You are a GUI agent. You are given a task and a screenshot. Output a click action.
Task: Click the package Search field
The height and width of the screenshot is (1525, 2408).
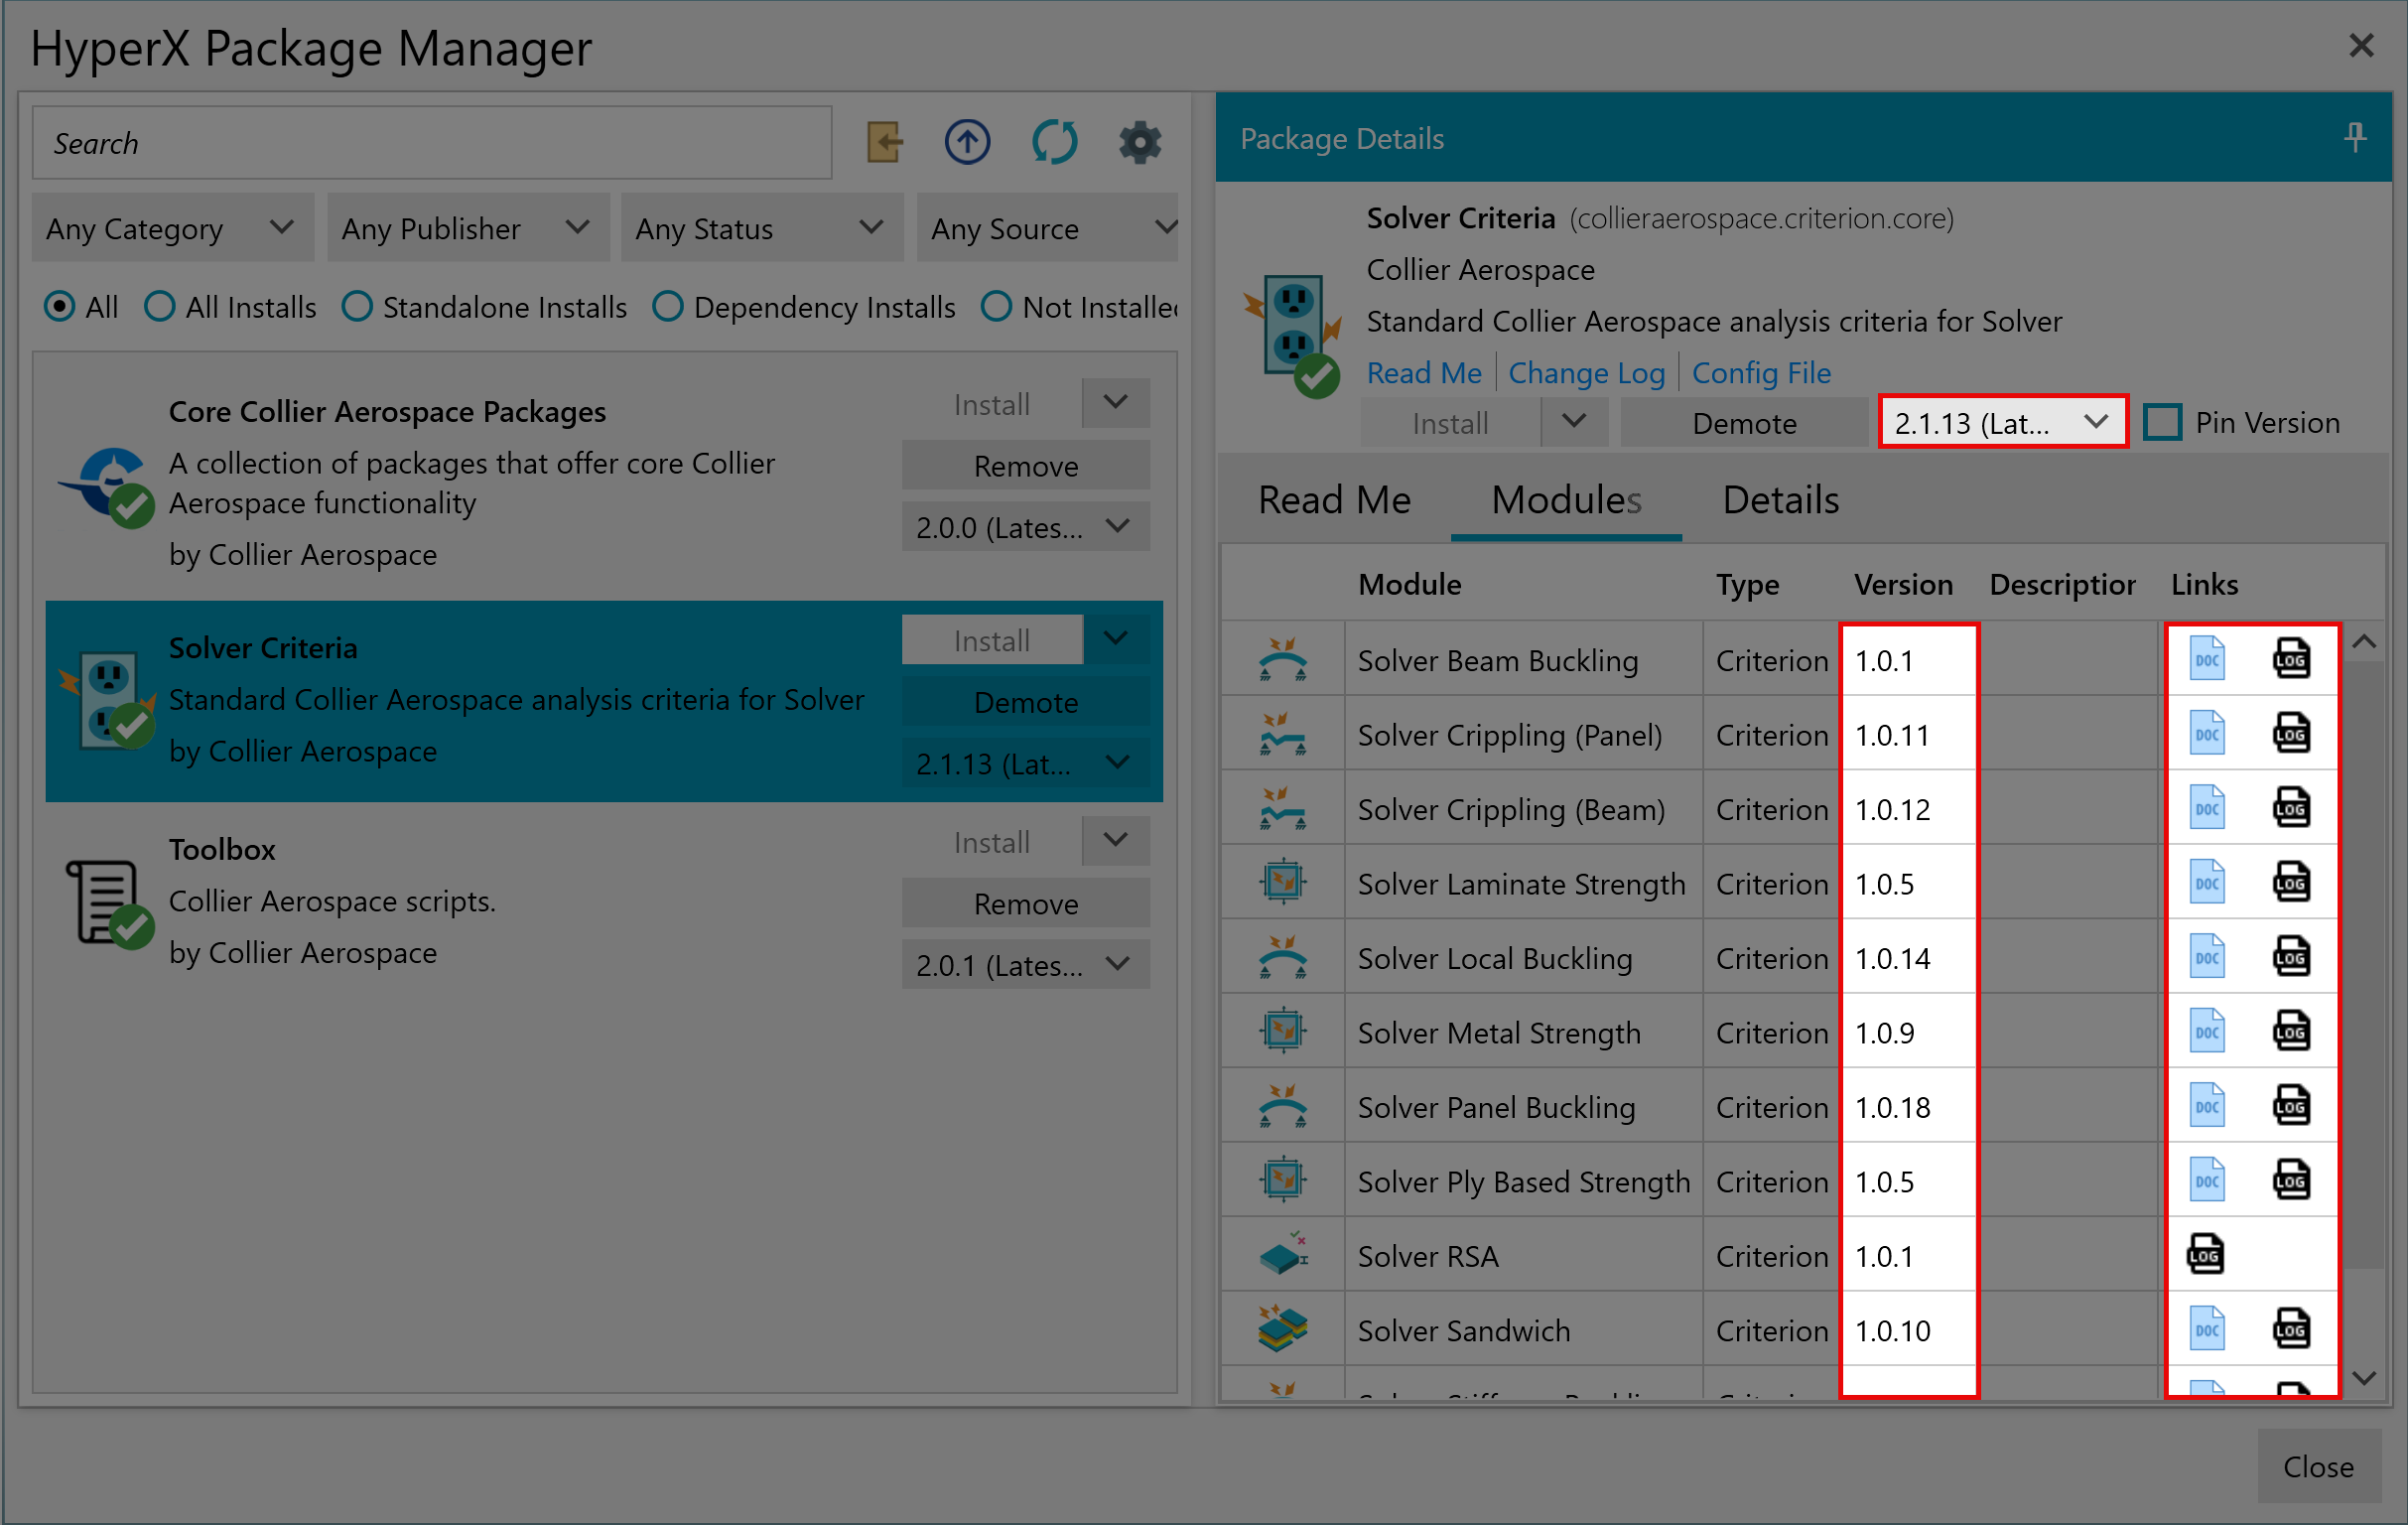click(x=432, y=143)
